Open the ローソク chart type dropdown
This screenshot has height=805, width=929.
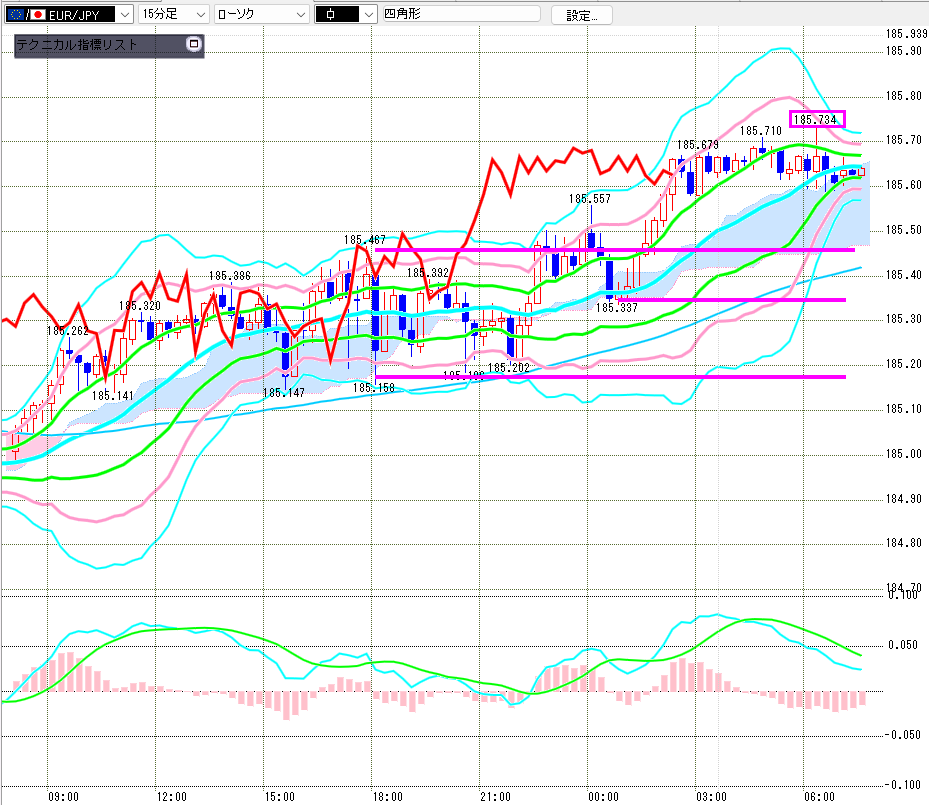261,14
